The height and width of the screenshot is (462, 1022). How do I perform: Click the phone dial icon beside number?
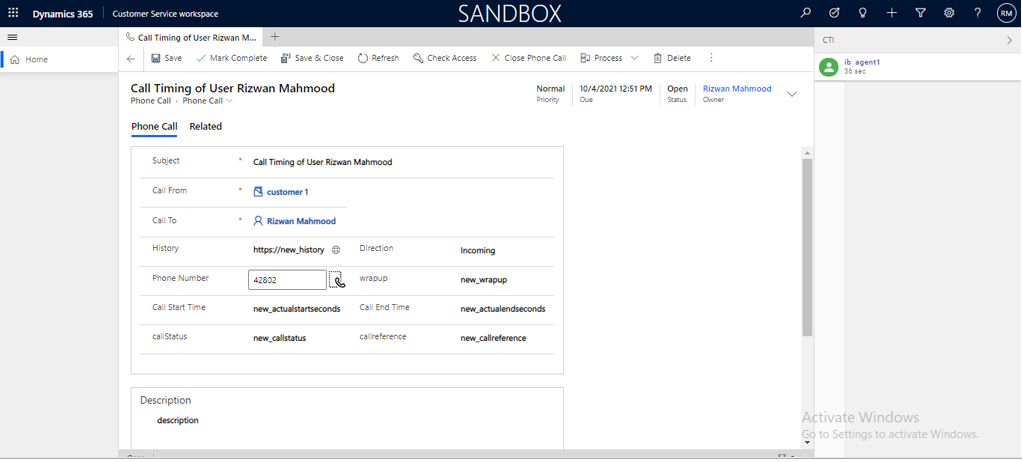[336, 280]
